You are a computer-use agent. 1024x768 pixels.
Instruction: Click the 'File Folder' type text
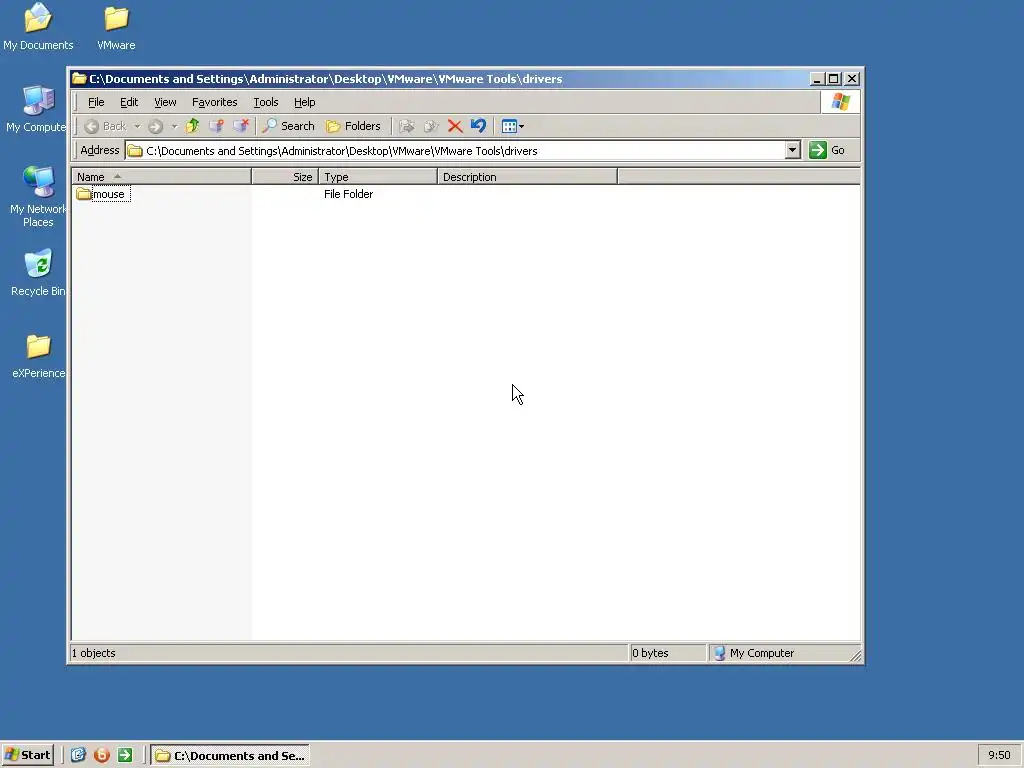pyautogui.click(x=348, y=194)
